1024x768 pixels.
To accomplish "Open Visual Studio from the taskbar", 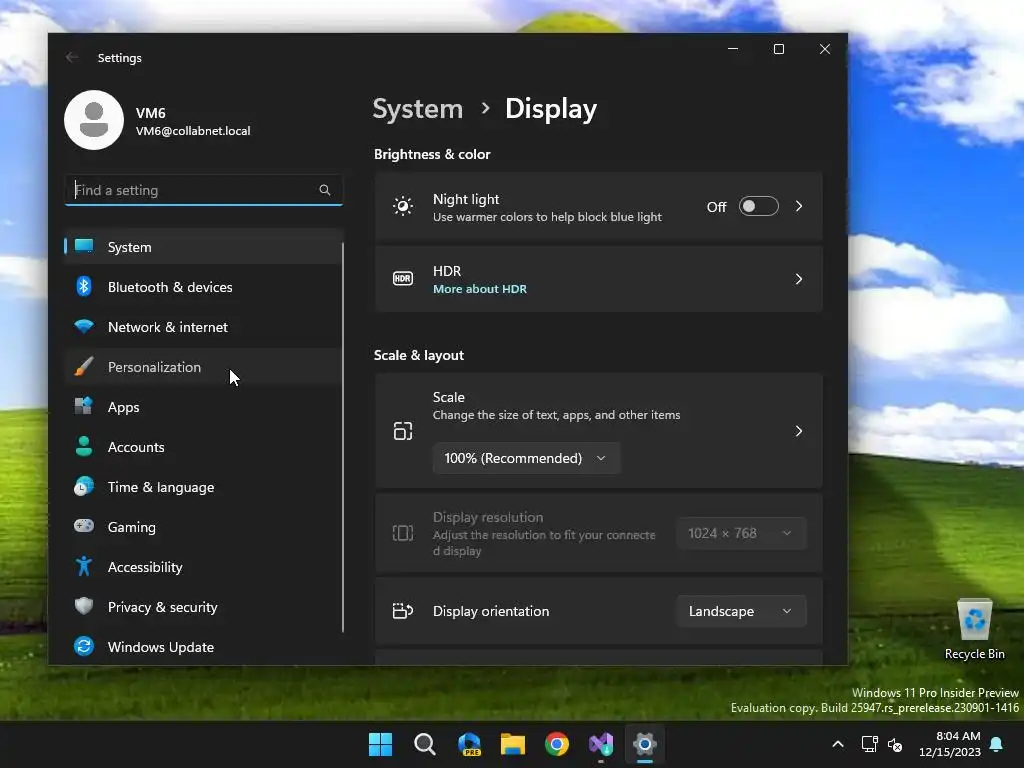I will click(x=601, y=744).
